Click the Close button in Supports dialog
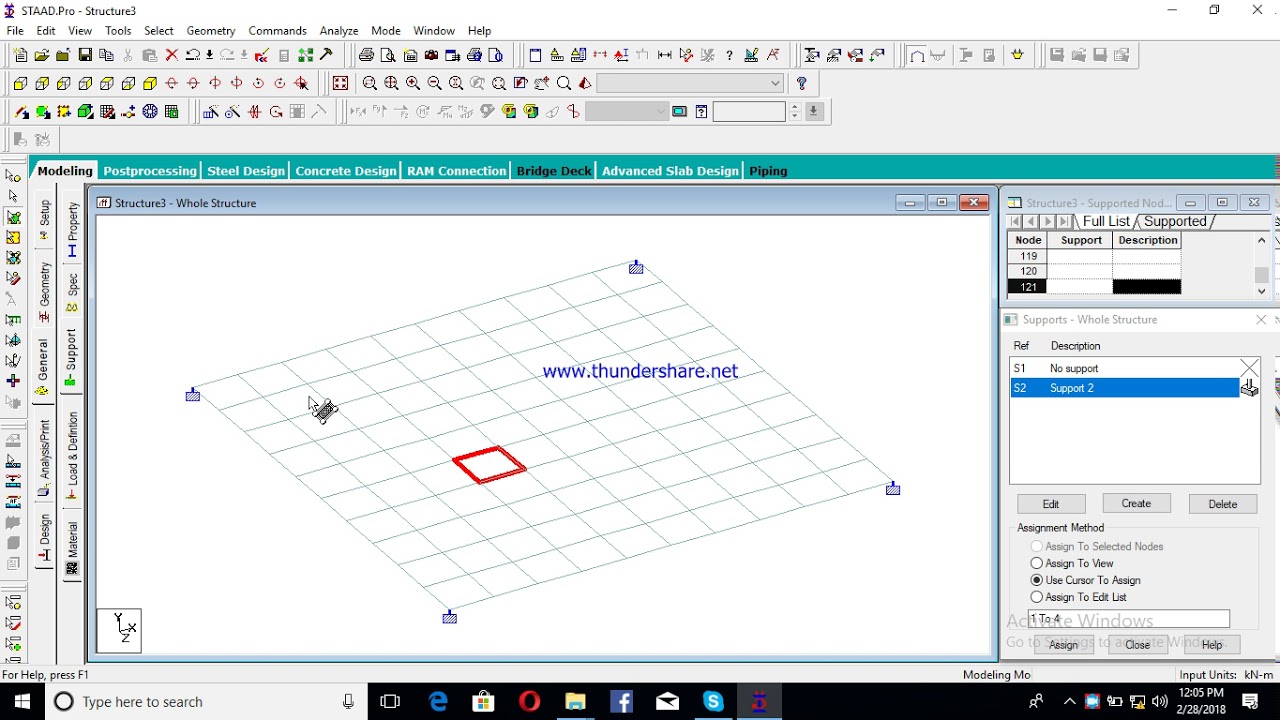Viewport: 1280px width, 720px height. pos(1138,645)
